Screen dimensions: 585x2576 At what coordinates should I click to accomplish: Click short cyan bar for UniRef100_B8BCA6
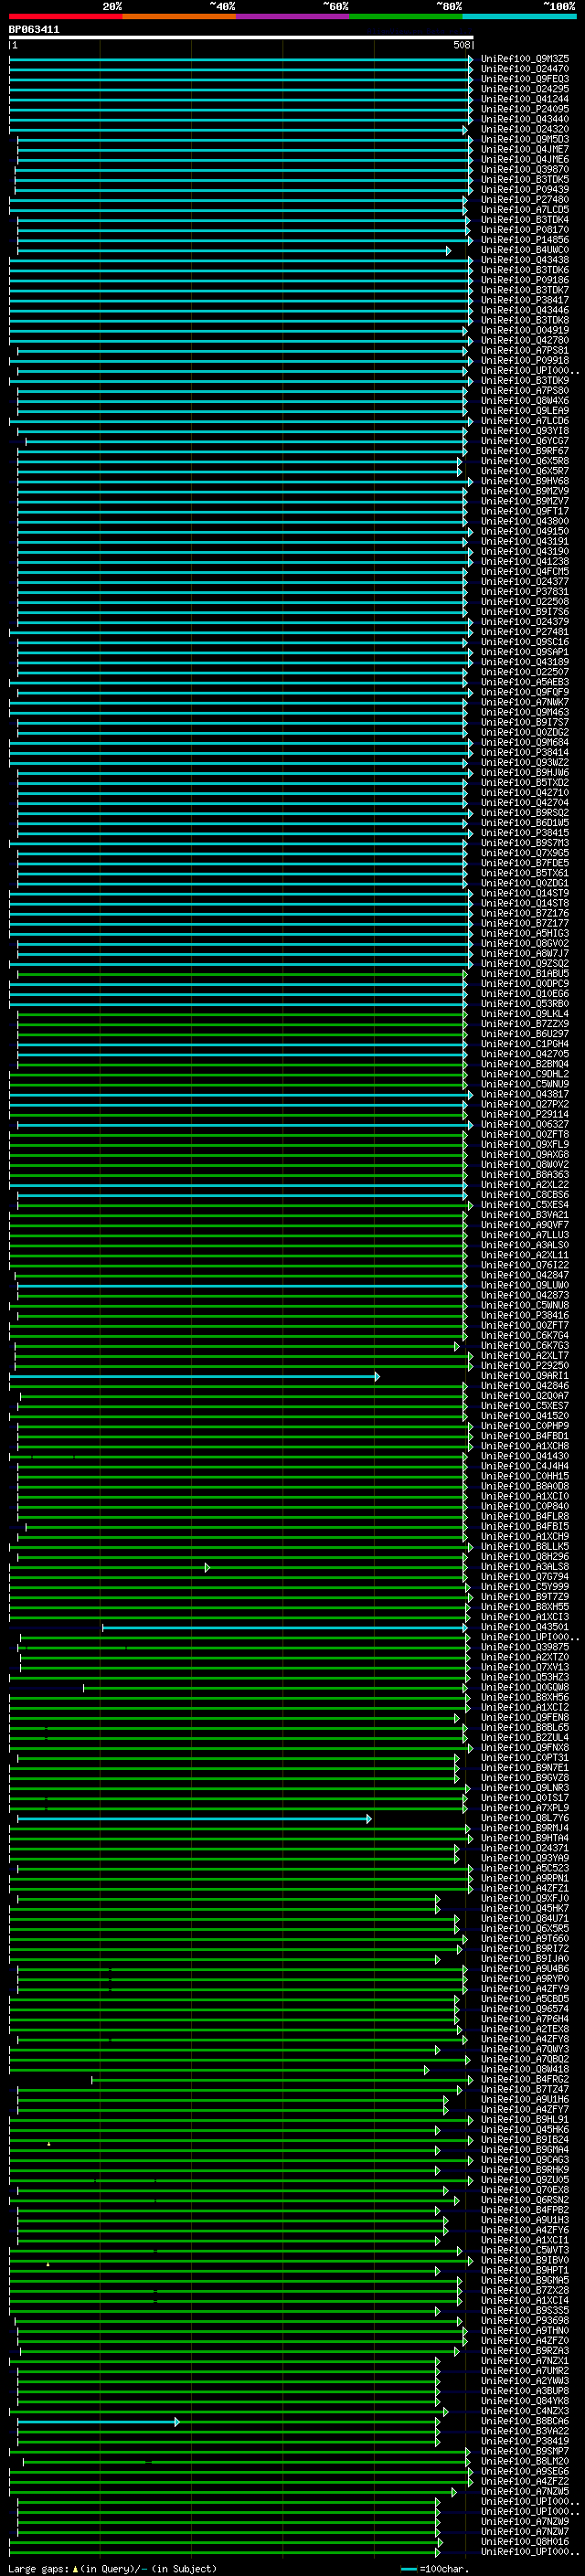[98, 2422]
